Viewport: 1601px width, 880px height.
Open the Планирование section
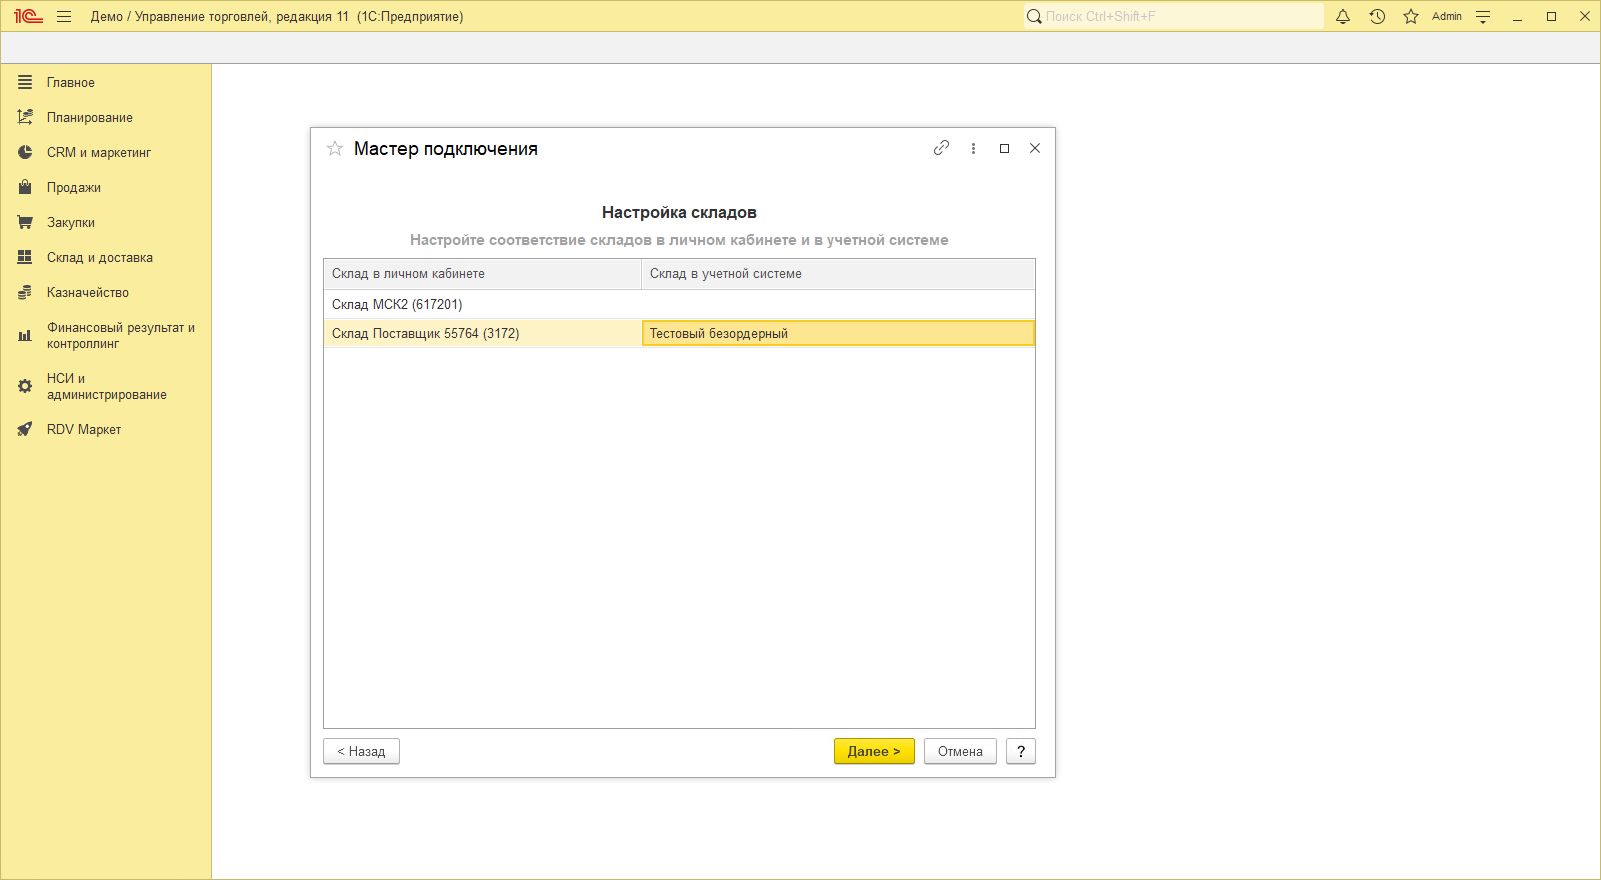(x=90, y=117)
